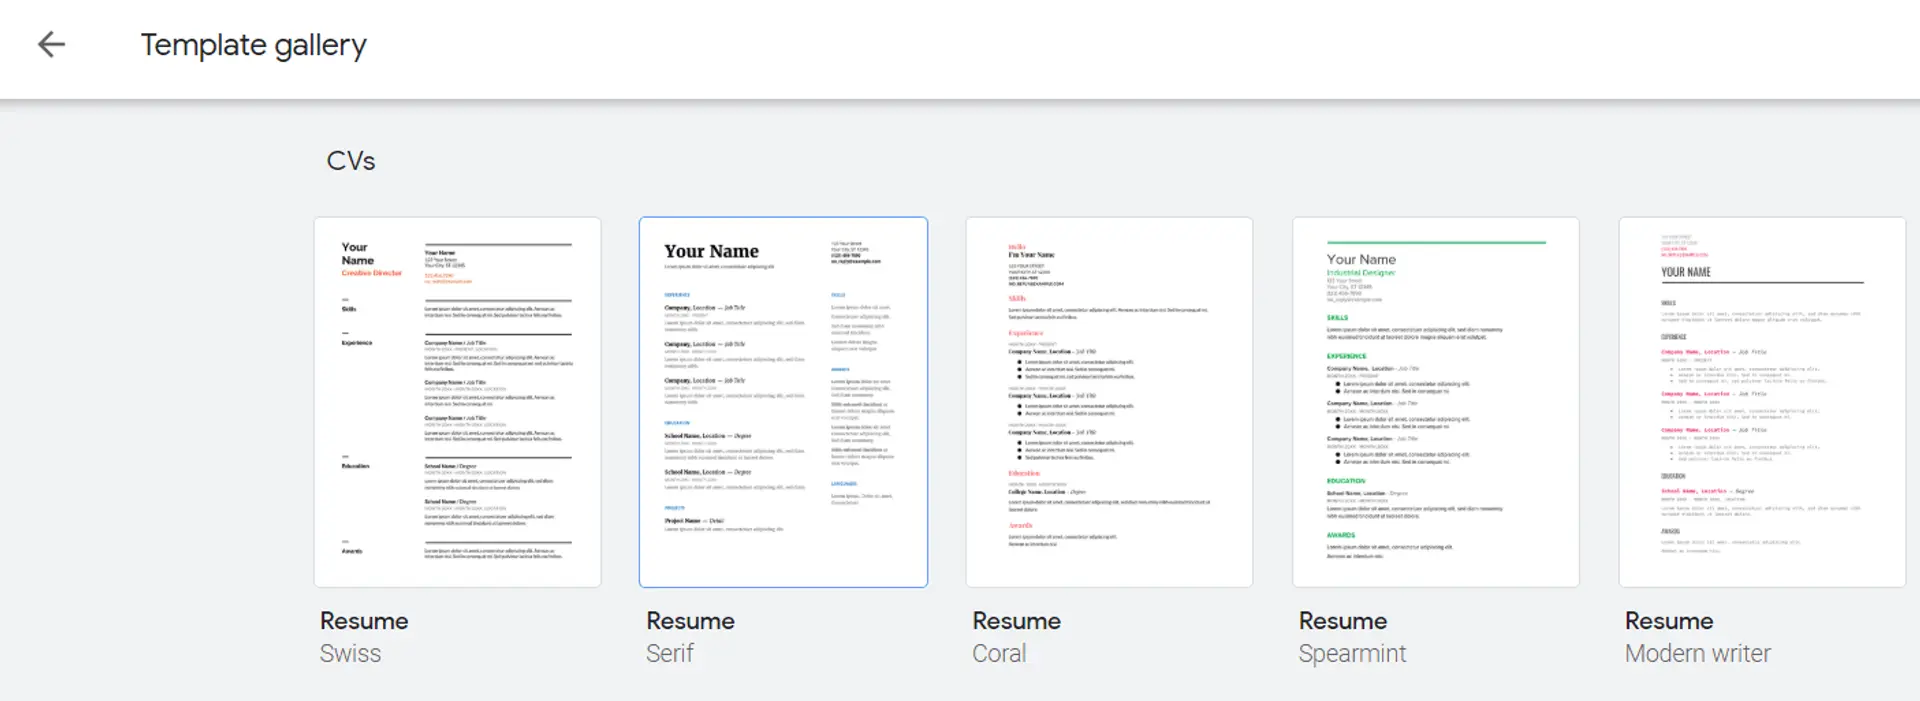Click bold Your Name heading in Serif preview
Image resolution: width=1920 pixels, height=701 pixels.
[x=711, y=252]
